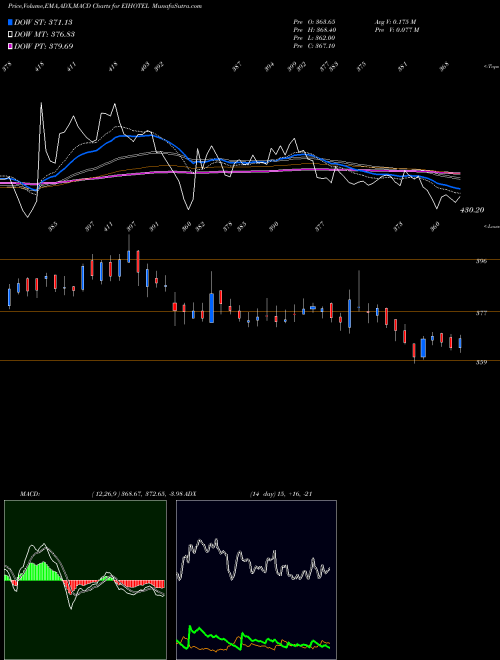Click the chart title mentioning EIHOTEL MunafaSutra.com
The image size is (500, 660).
(105, 6)
